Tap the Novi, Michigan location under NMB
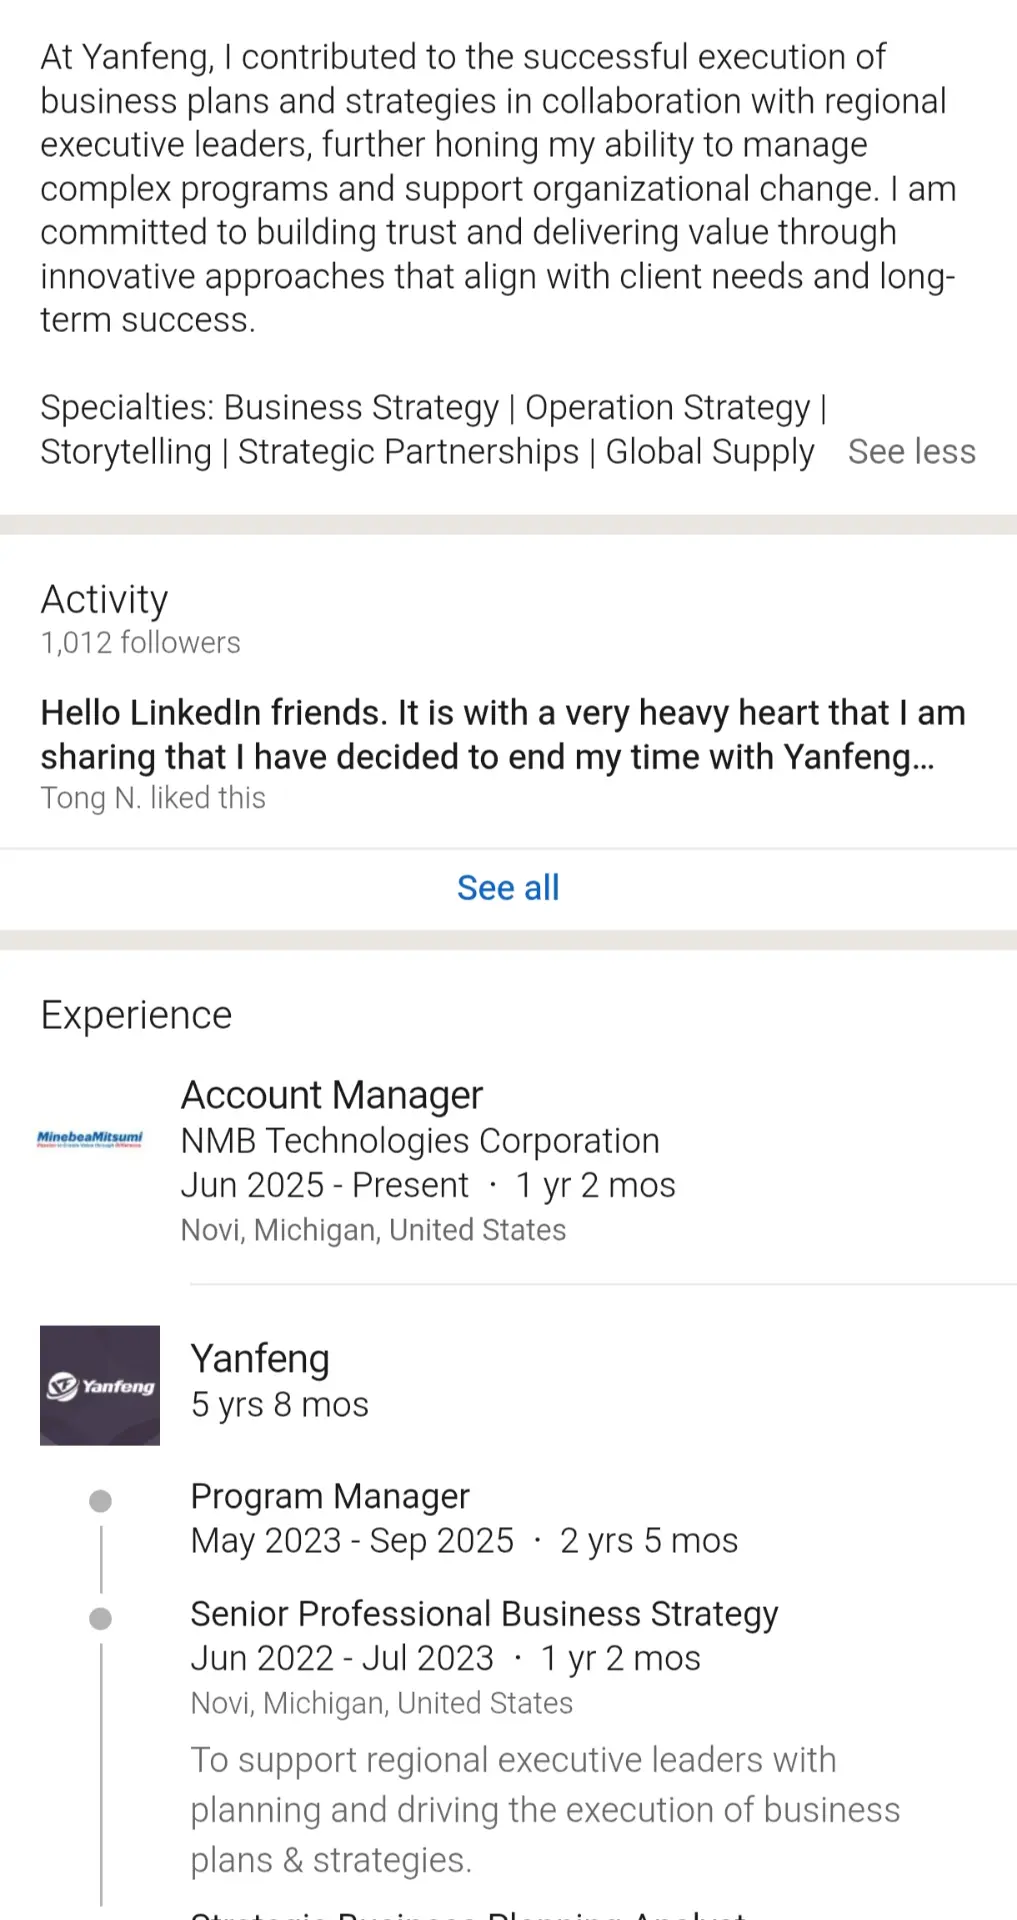The width and height of the screenshot is (1017, 1920). (x=373, y=1230)
